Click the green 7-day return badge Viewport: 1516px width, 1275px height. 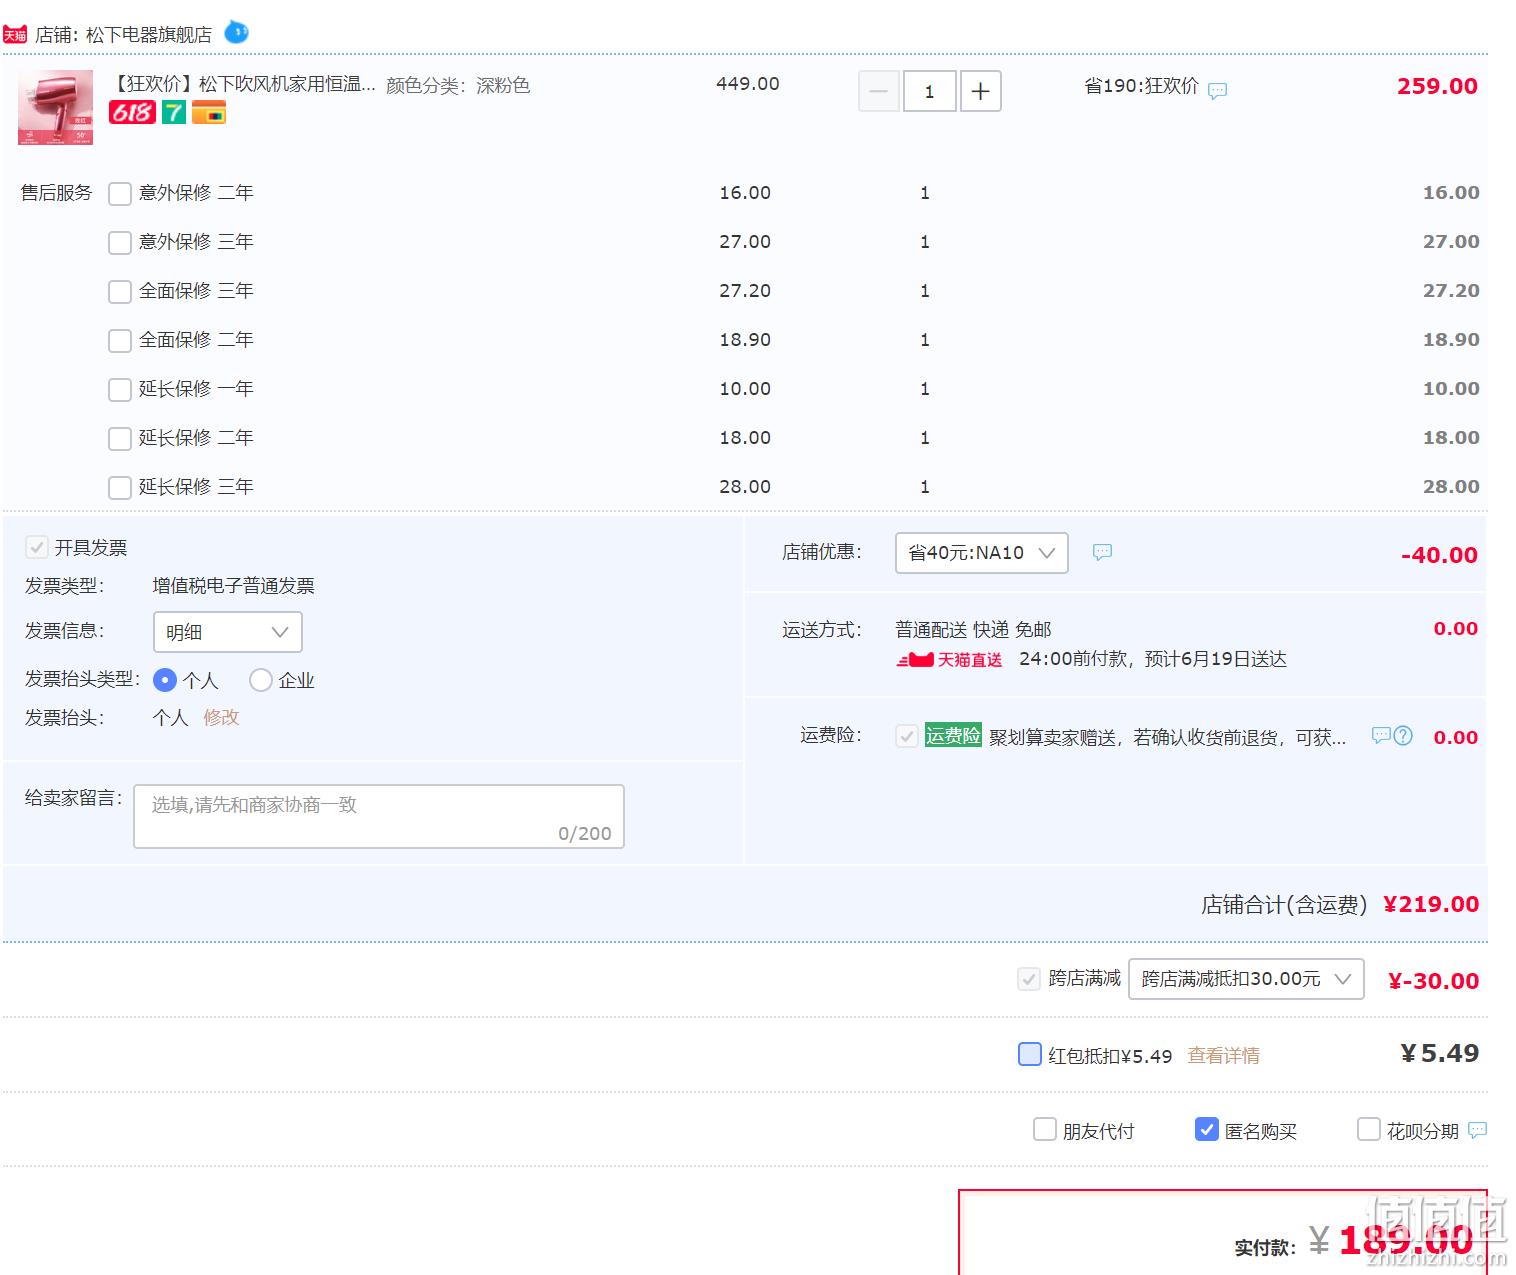[174, 112]
